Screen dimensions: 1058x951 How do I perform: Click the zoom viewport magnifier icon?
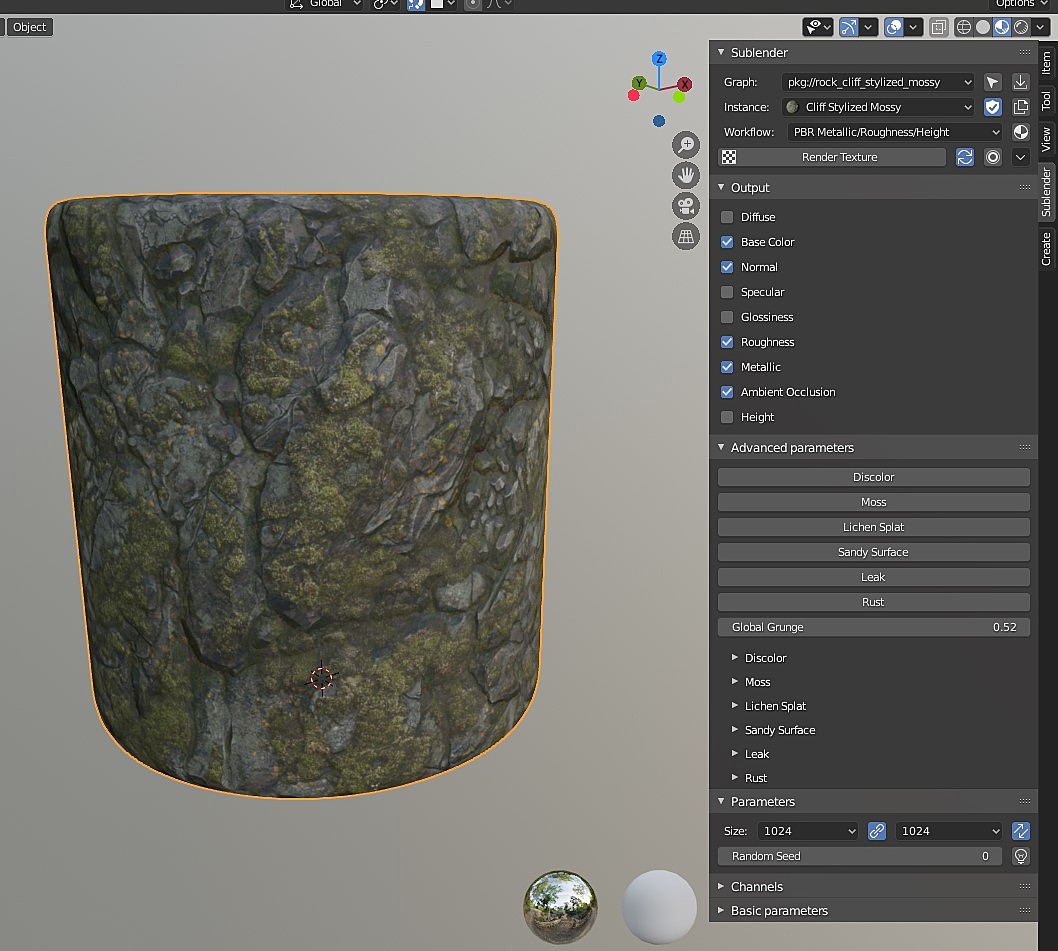coord(686,144)
